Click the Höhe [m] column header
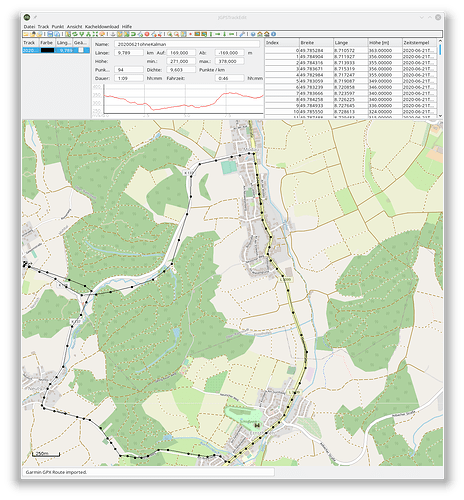Image resolution: width=464 pixels, height=500 pixels. click(385, 43)
